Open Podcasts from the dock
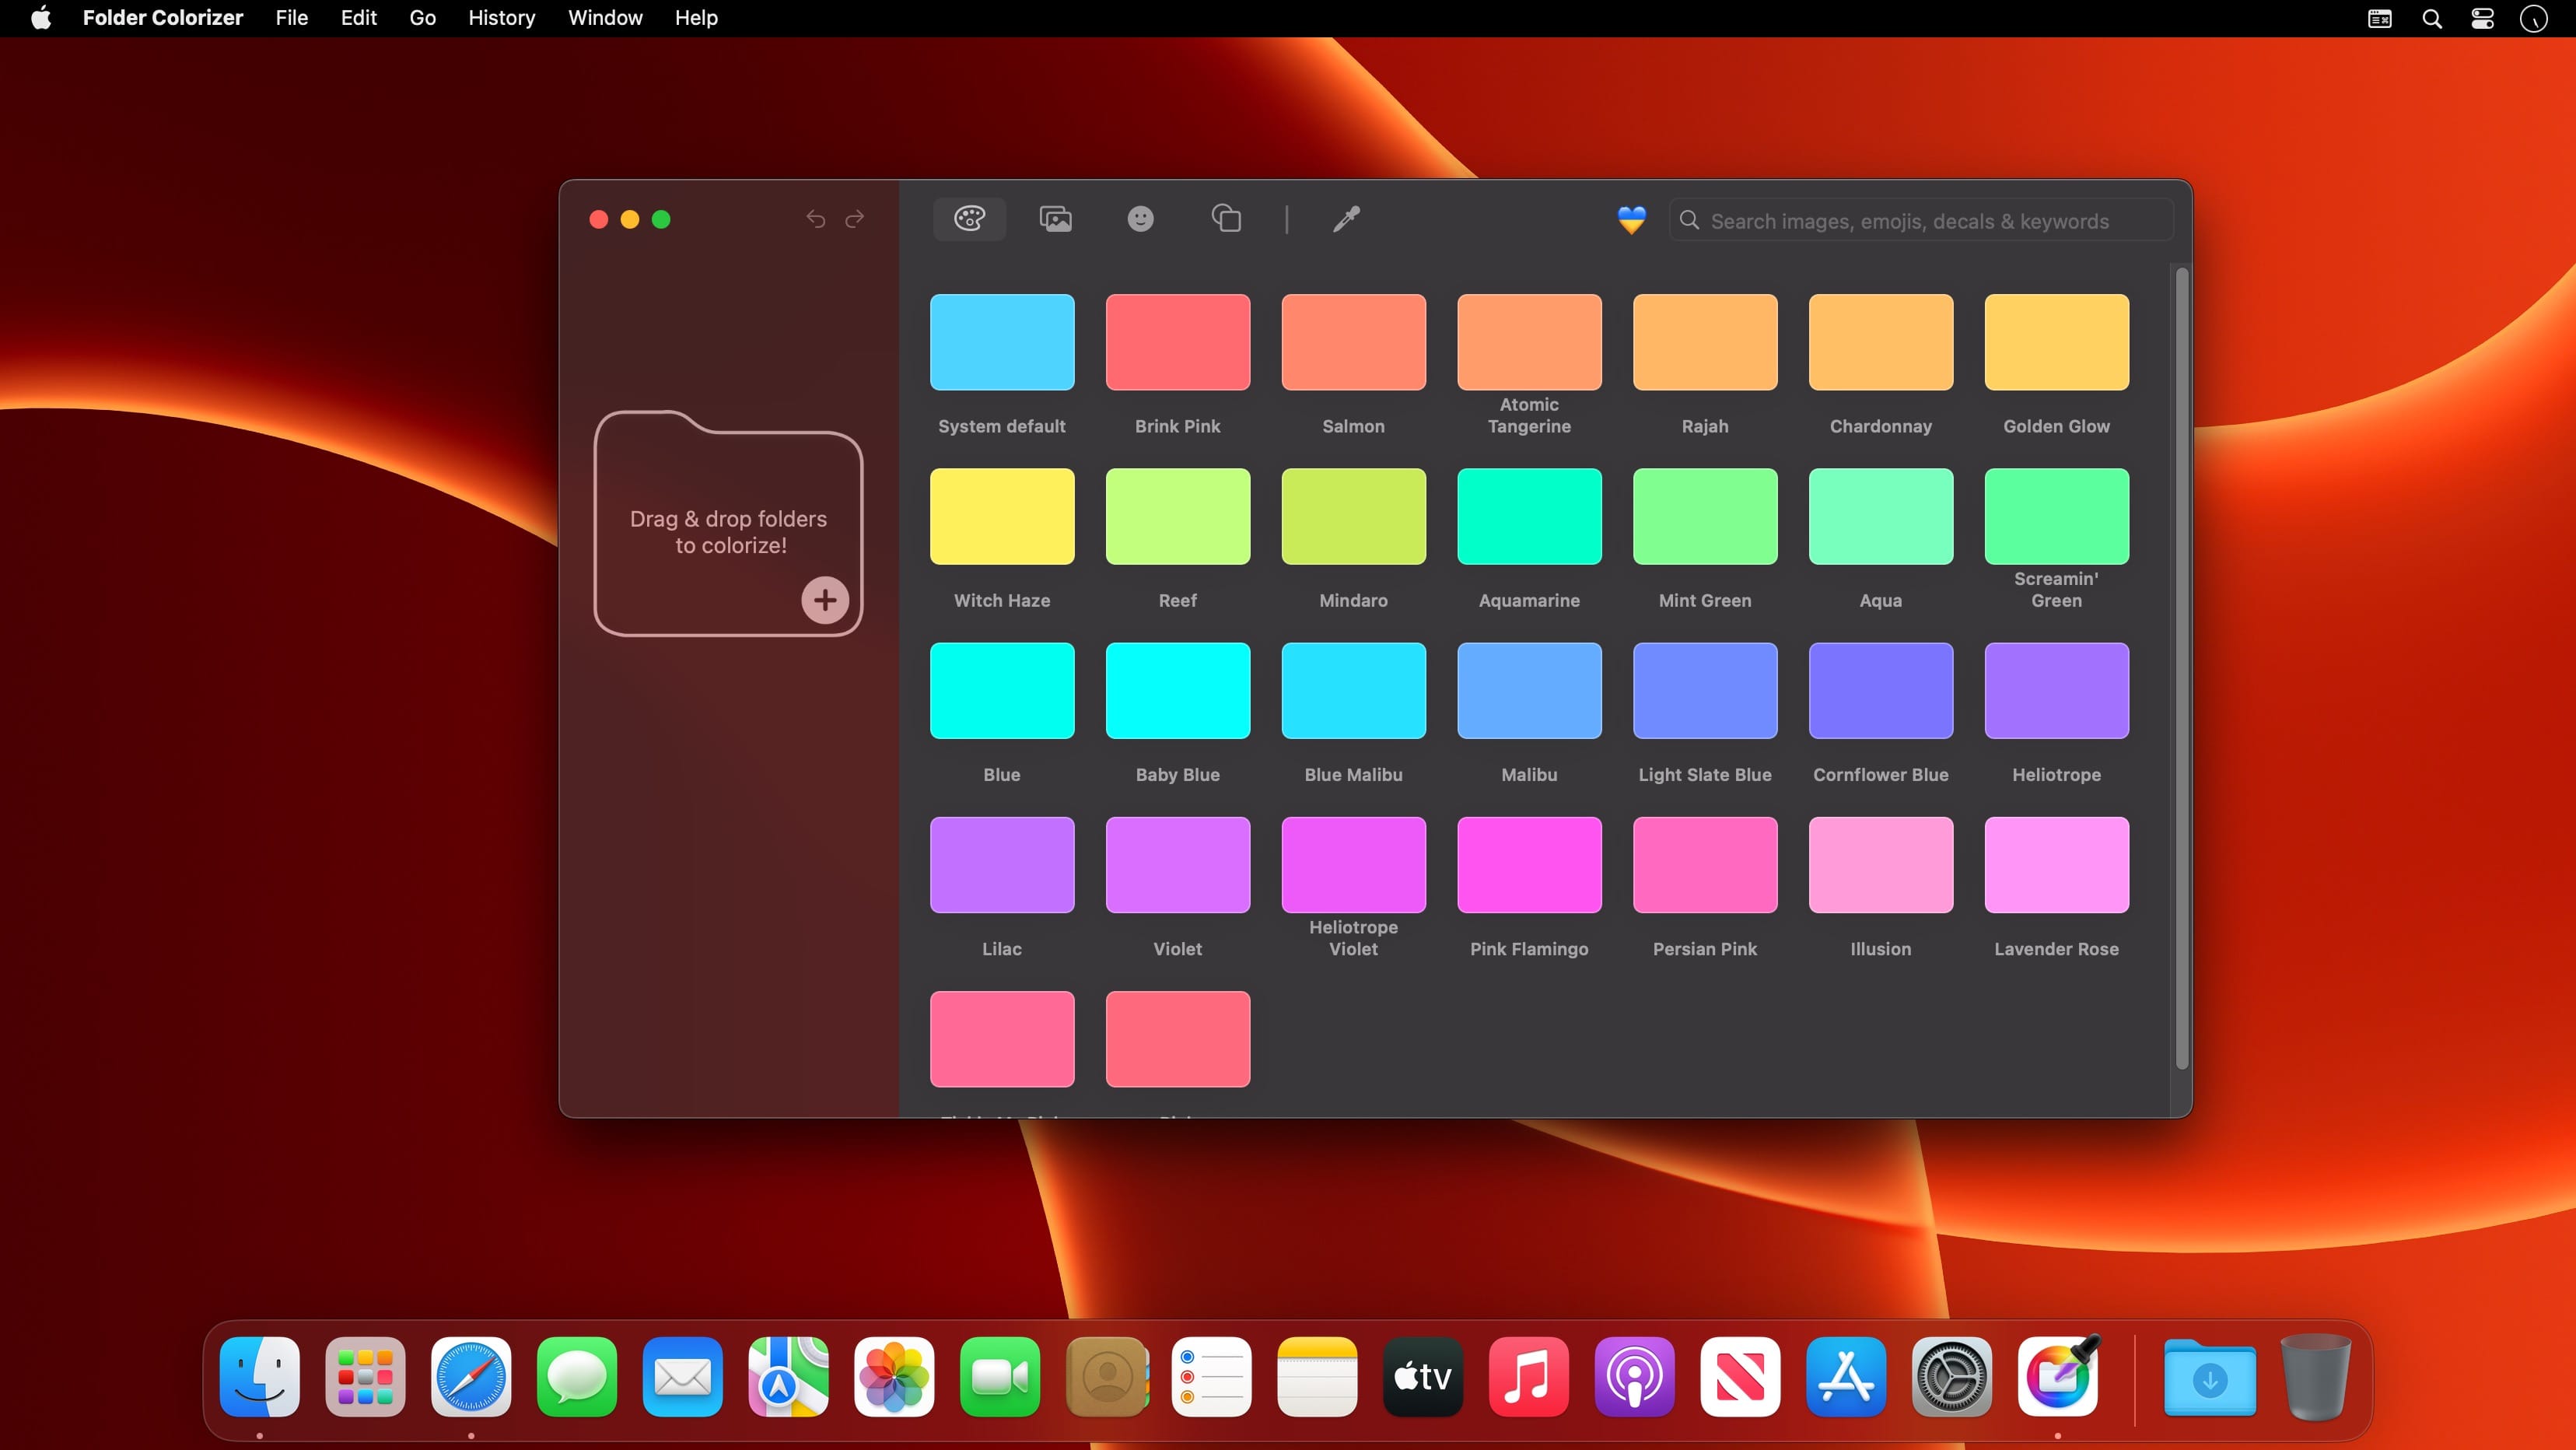2576x1450 pixels. (x=1634, y=1377)
